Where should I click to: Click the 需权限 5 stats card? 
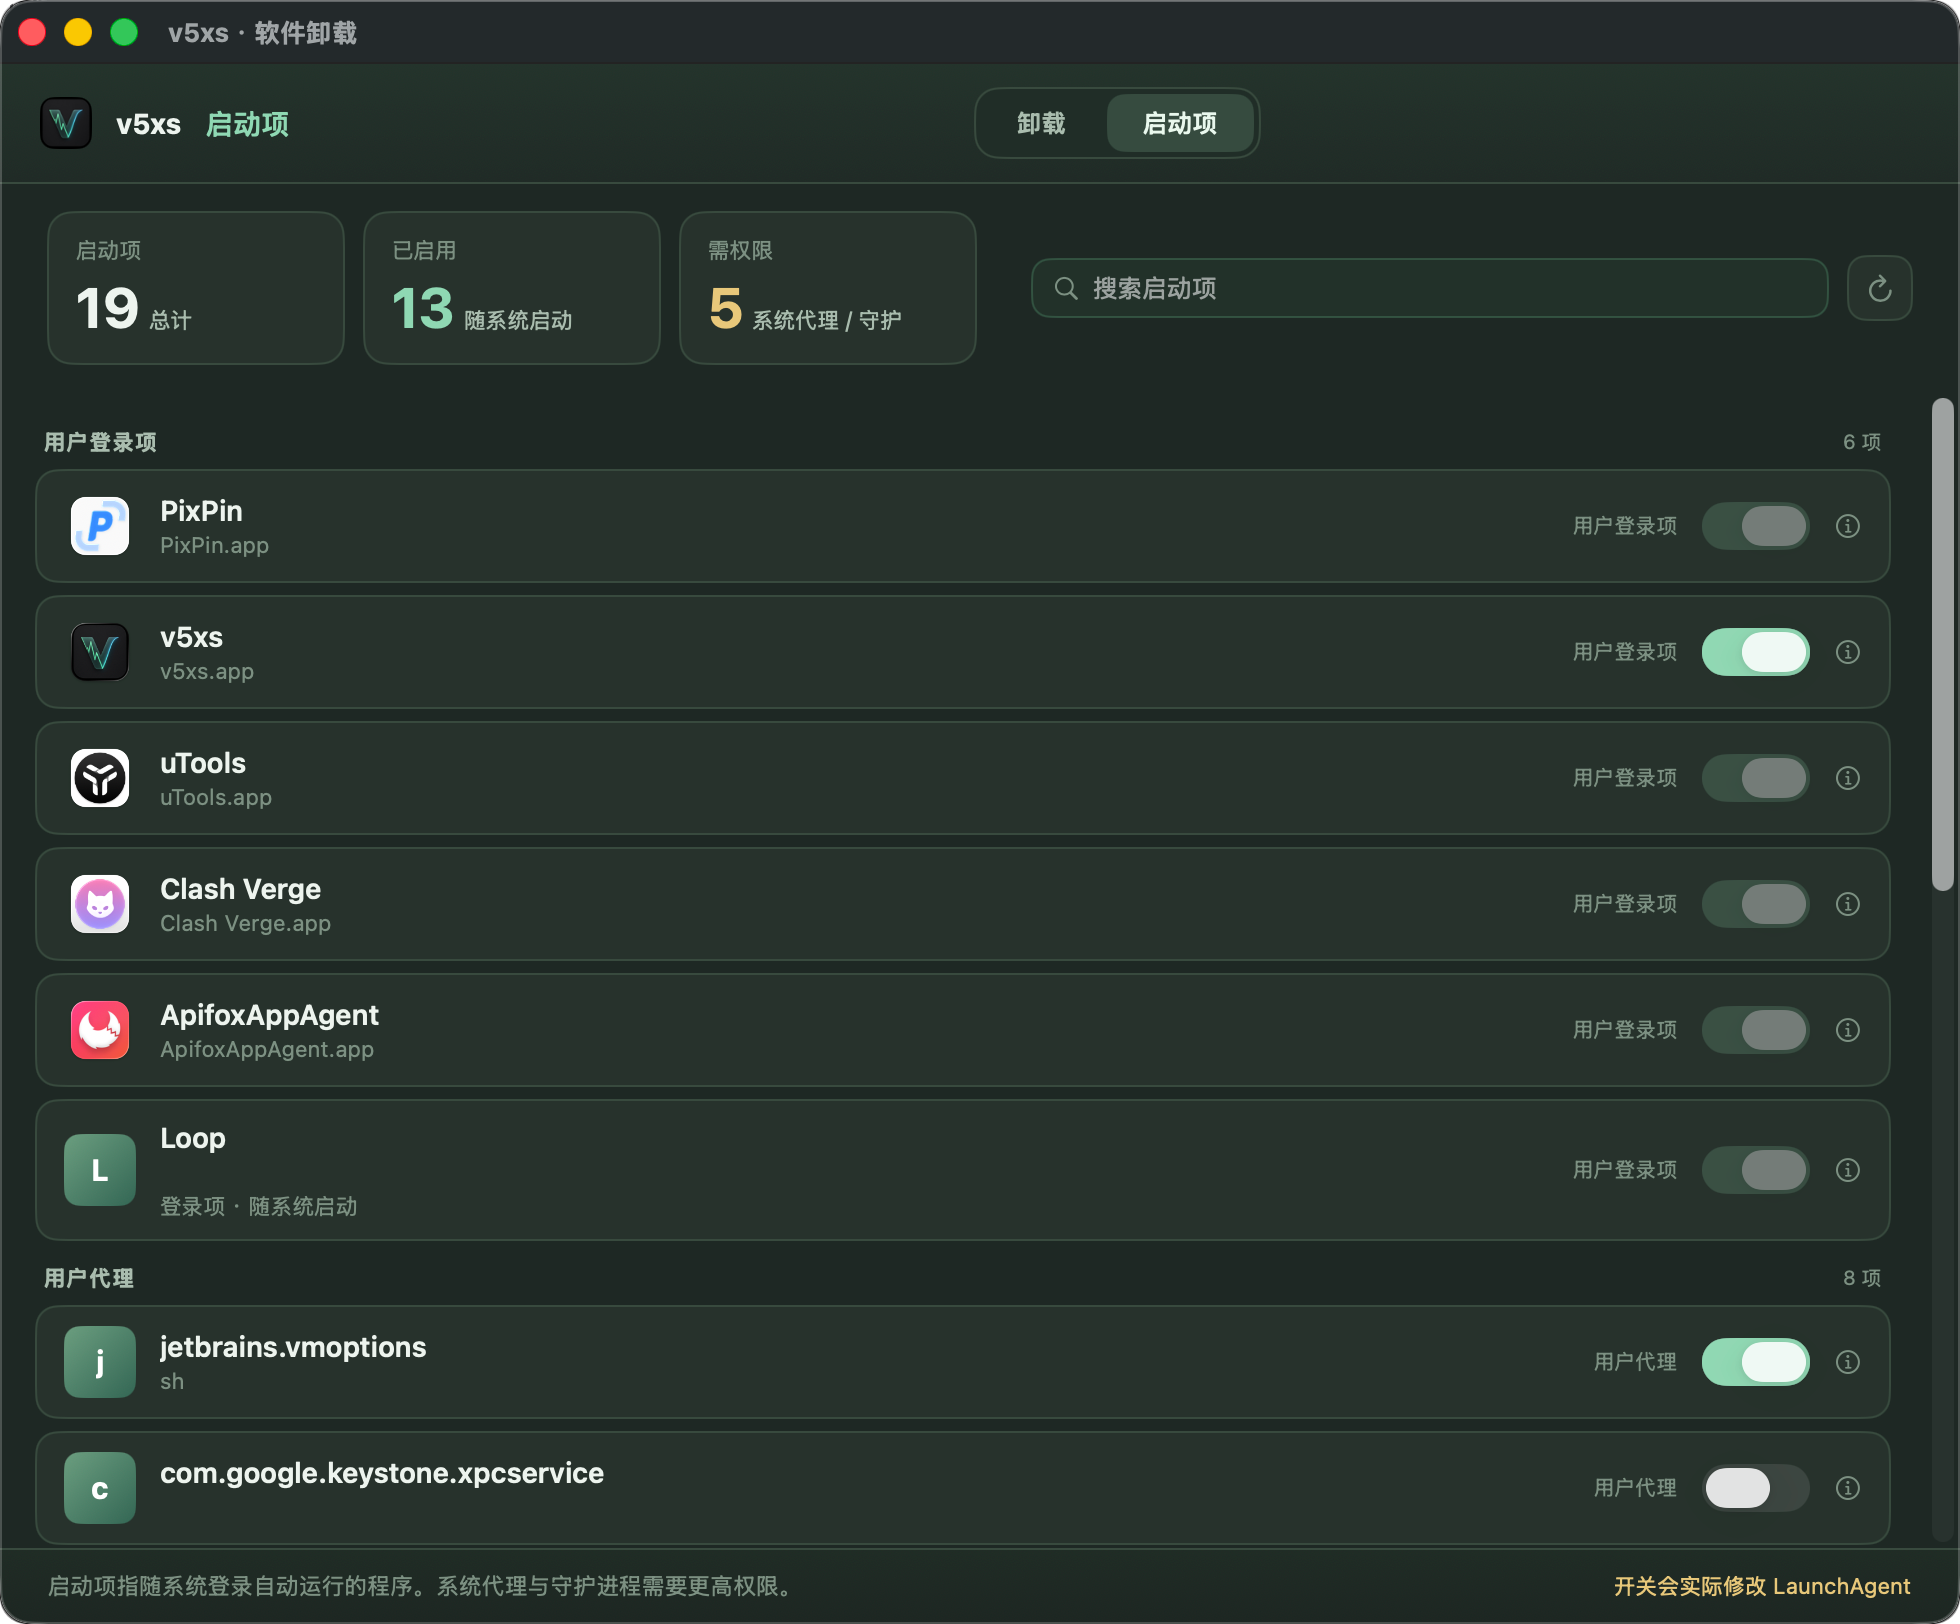[x=828, y=288]
